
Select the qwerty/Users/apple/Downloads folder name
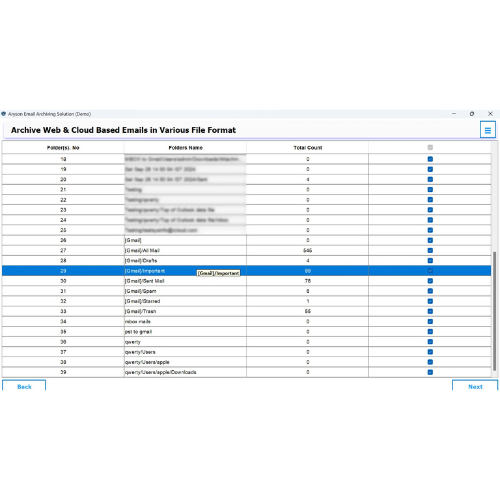click(161, 372)
